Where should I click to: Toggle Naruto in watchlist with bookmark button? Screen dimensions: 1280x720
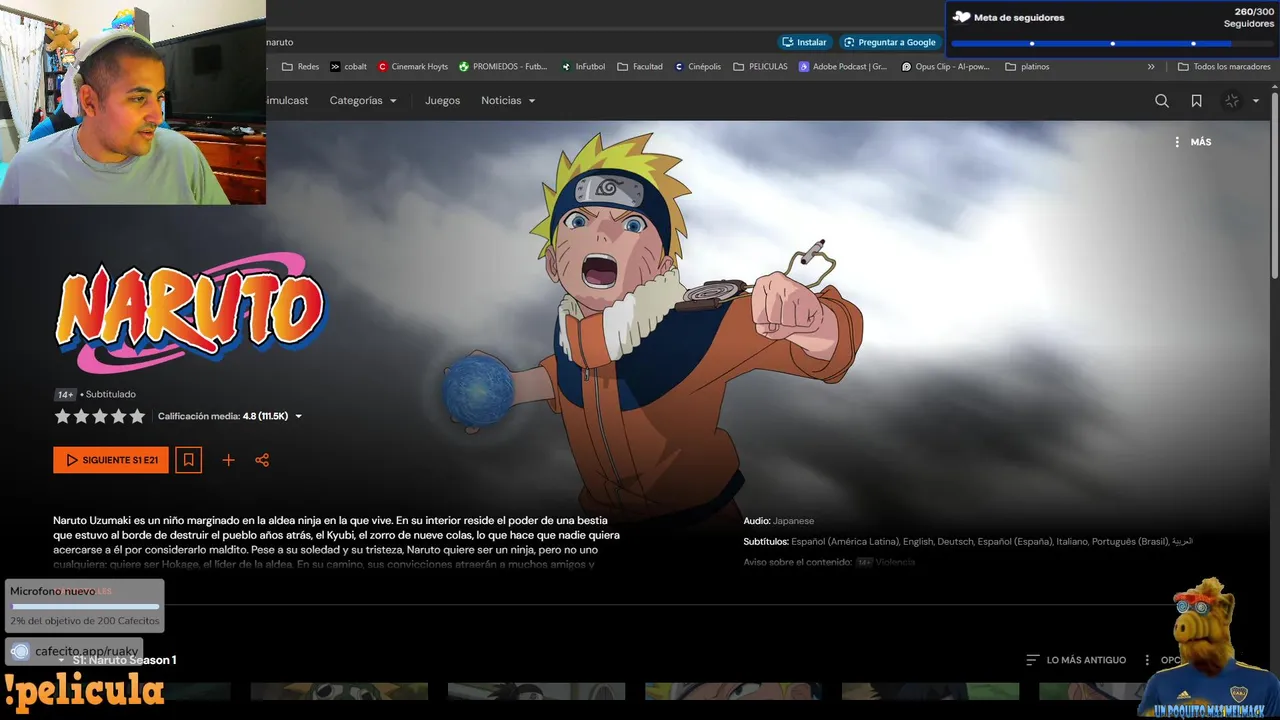click(x=188, y=460)
